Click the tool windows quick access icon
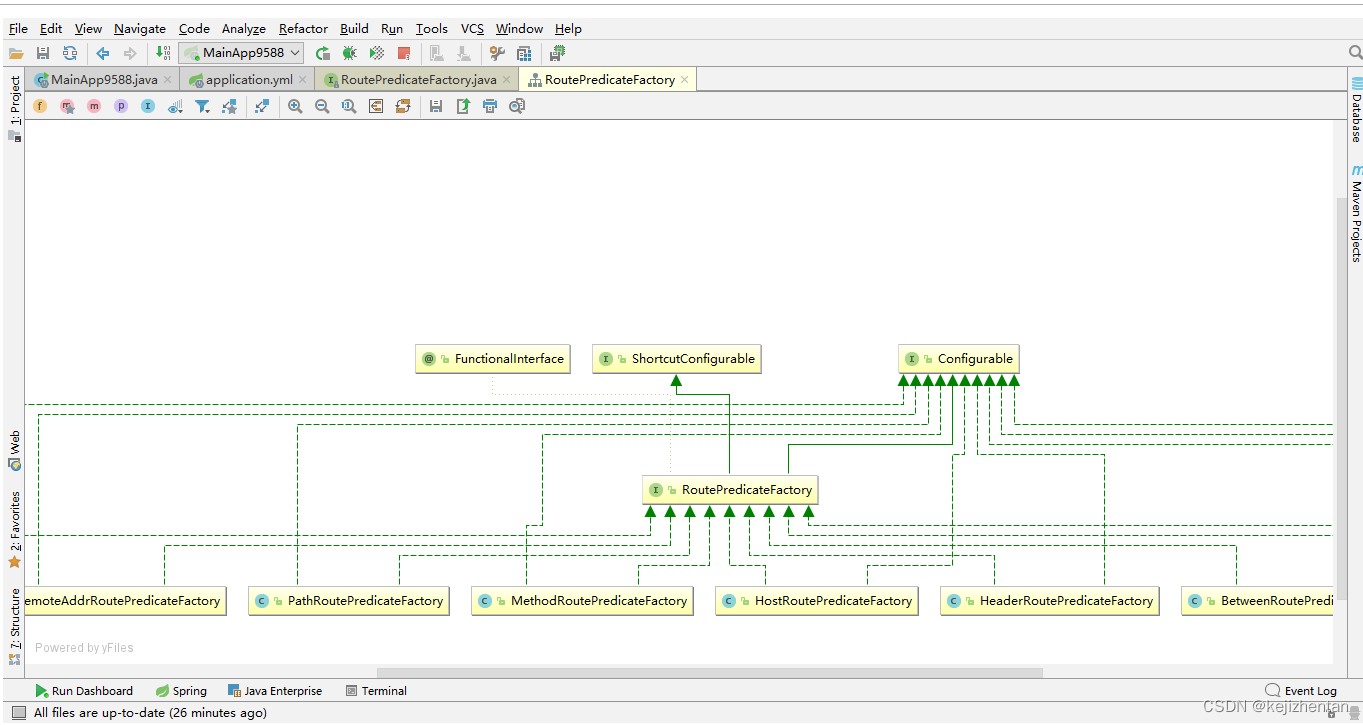The width and height of the screenshot is (1363, 725). pos(18,713)
